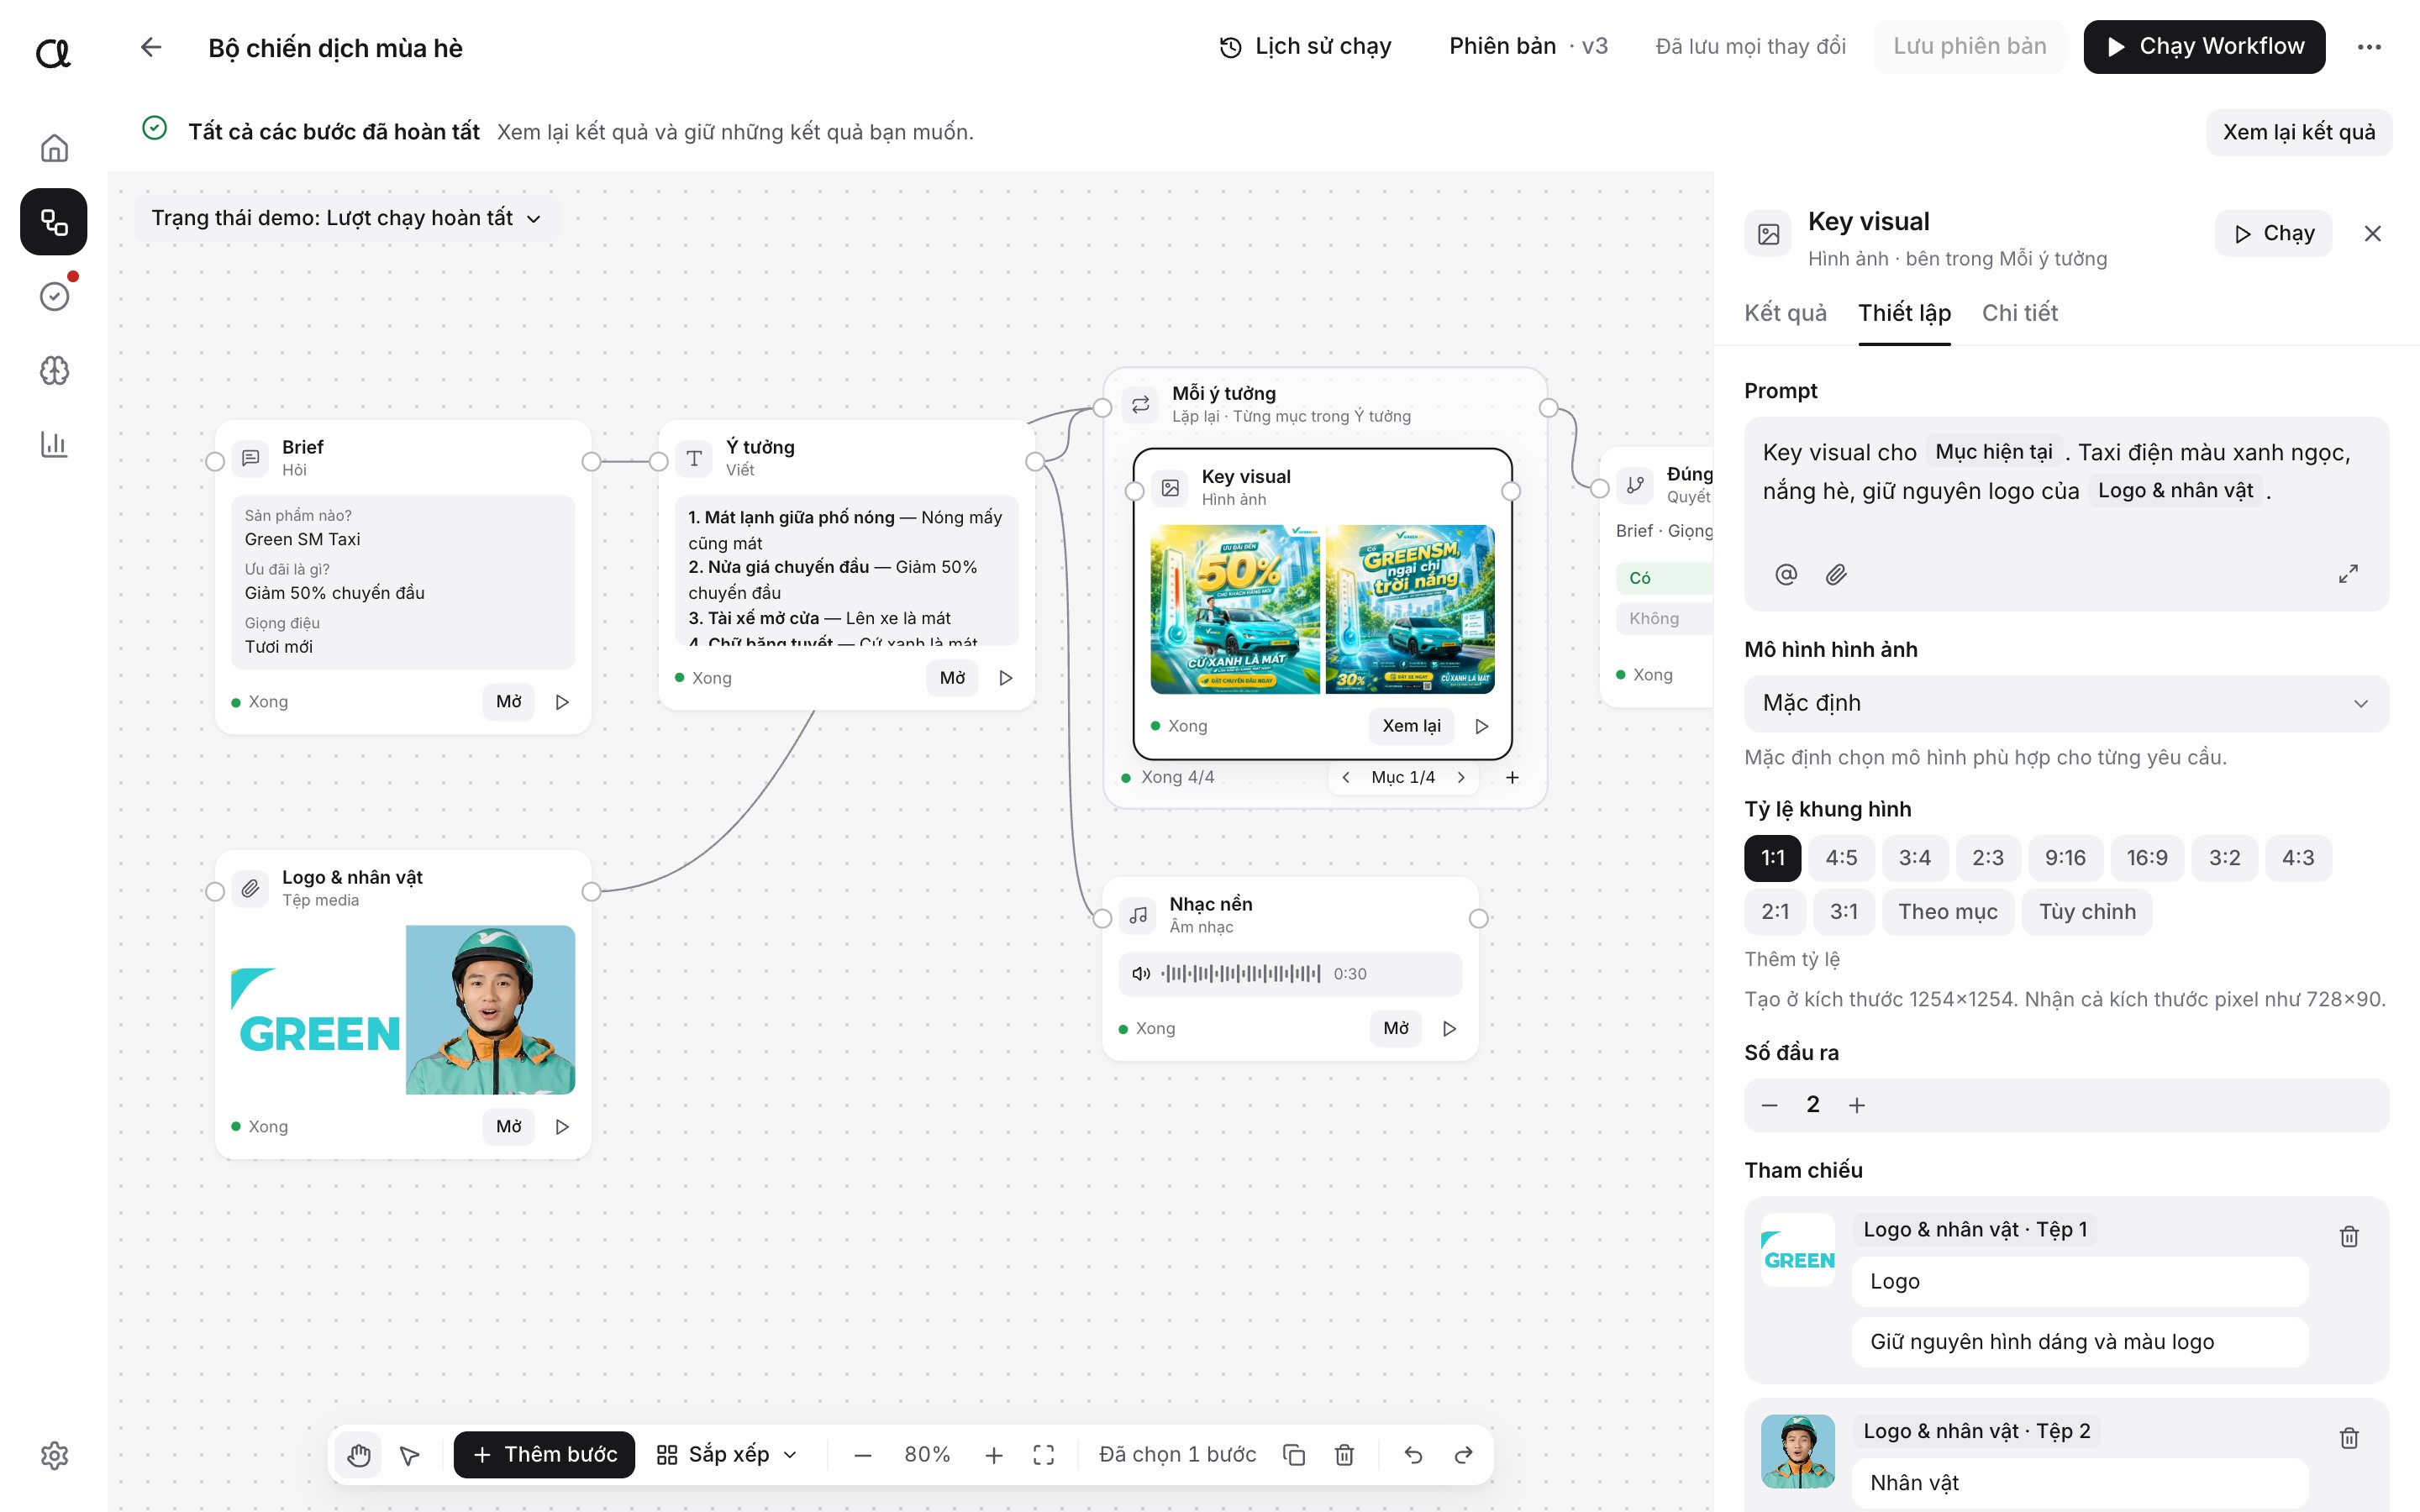This screenshot has width=2420, height=1512.
Task: Click the fit-to-screen icon
Action: pos(1043,1455)
